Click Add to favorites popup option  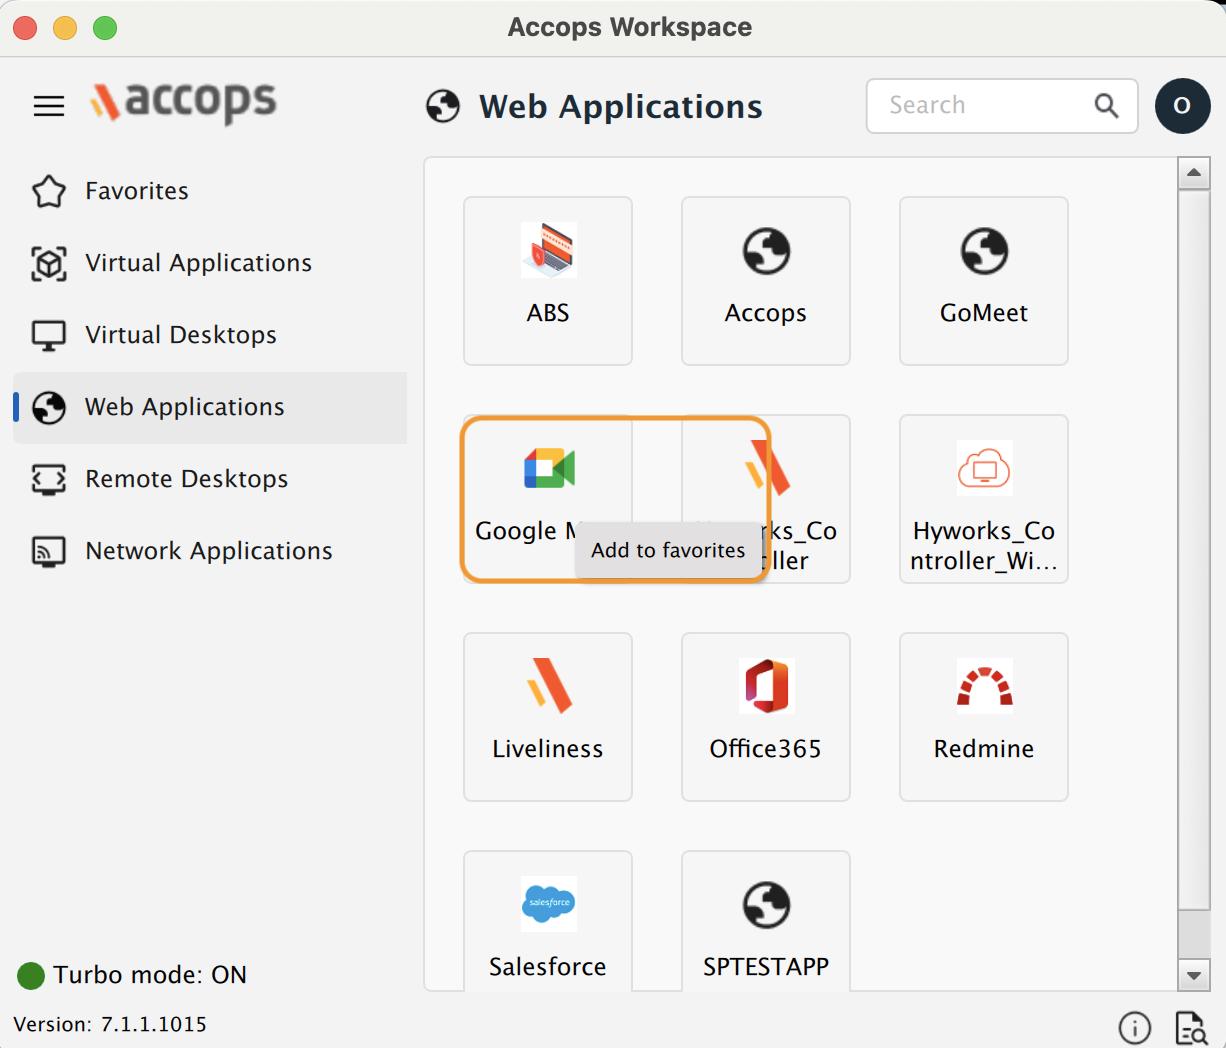click(668, 550)
